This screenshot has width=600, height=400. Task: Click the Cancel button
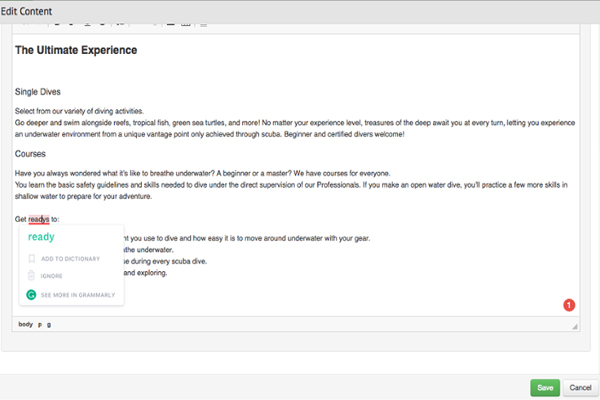pos(580,388)
